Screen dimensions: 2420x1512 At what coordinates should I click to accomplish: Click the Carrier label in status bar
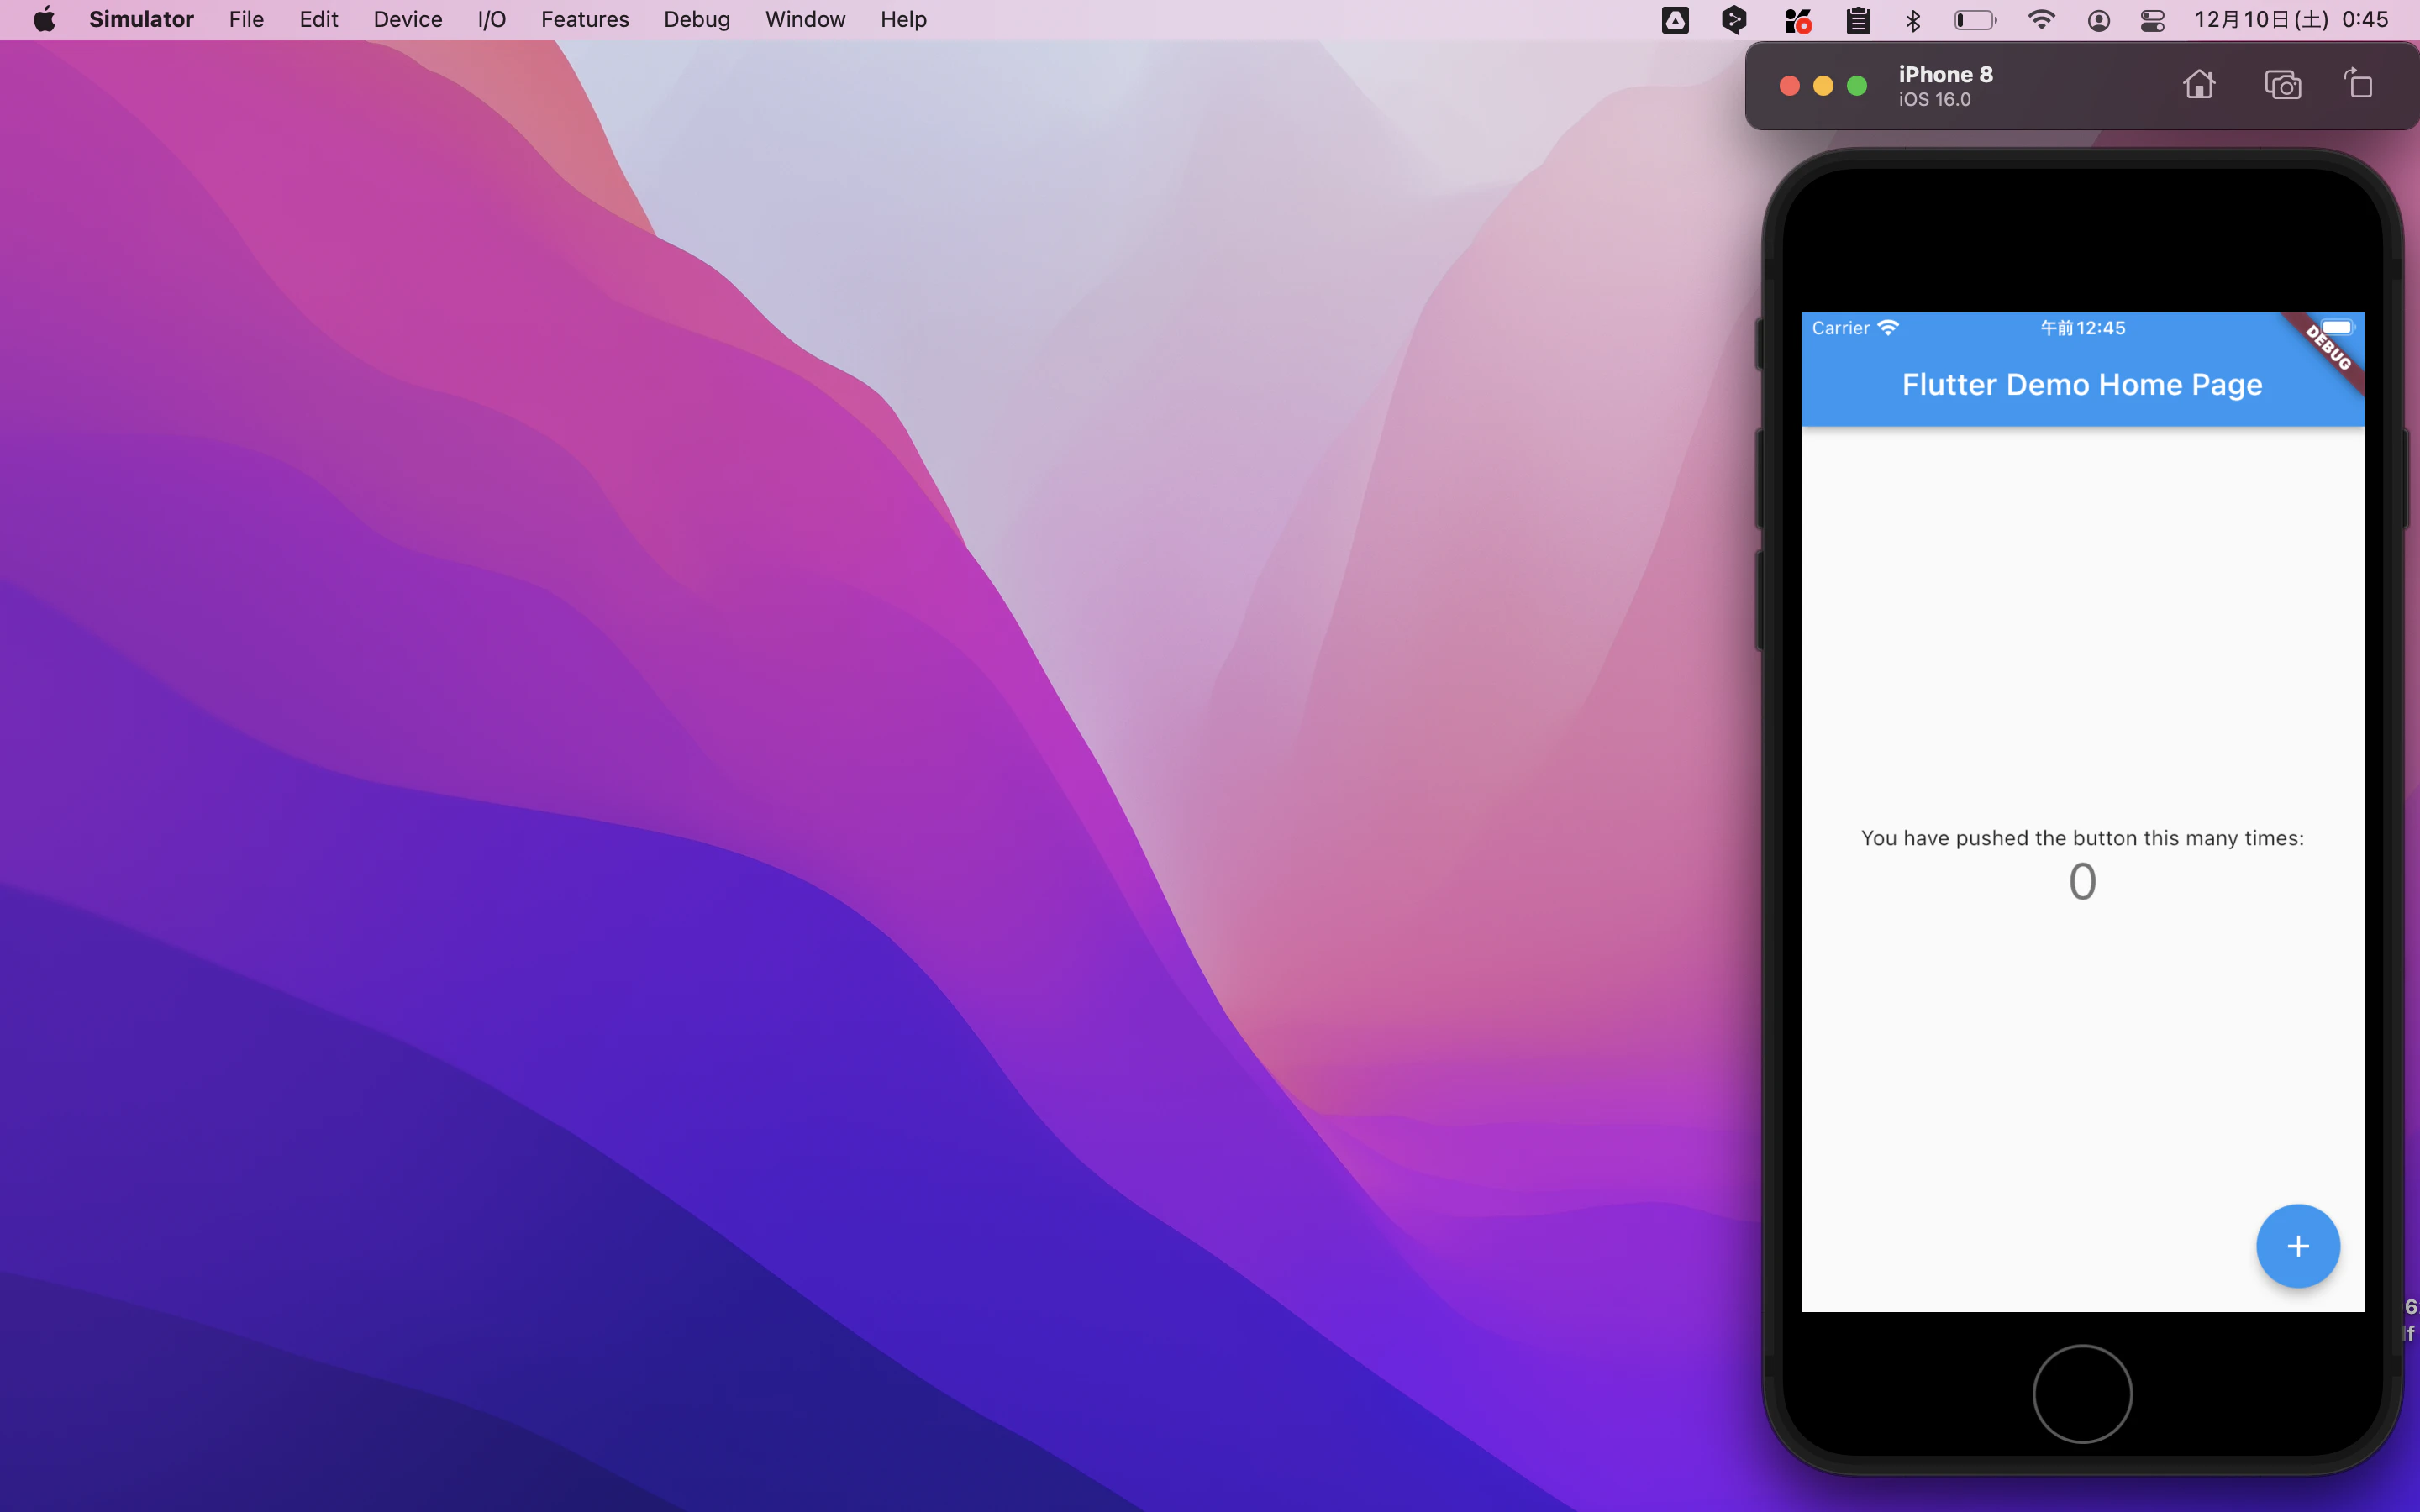click(1840, 328)
